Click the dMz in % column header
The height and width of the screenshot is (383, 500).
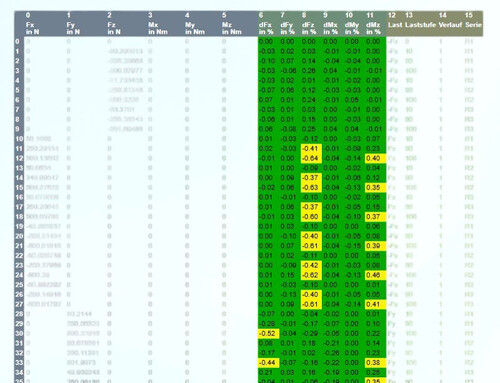click(373, 28)
